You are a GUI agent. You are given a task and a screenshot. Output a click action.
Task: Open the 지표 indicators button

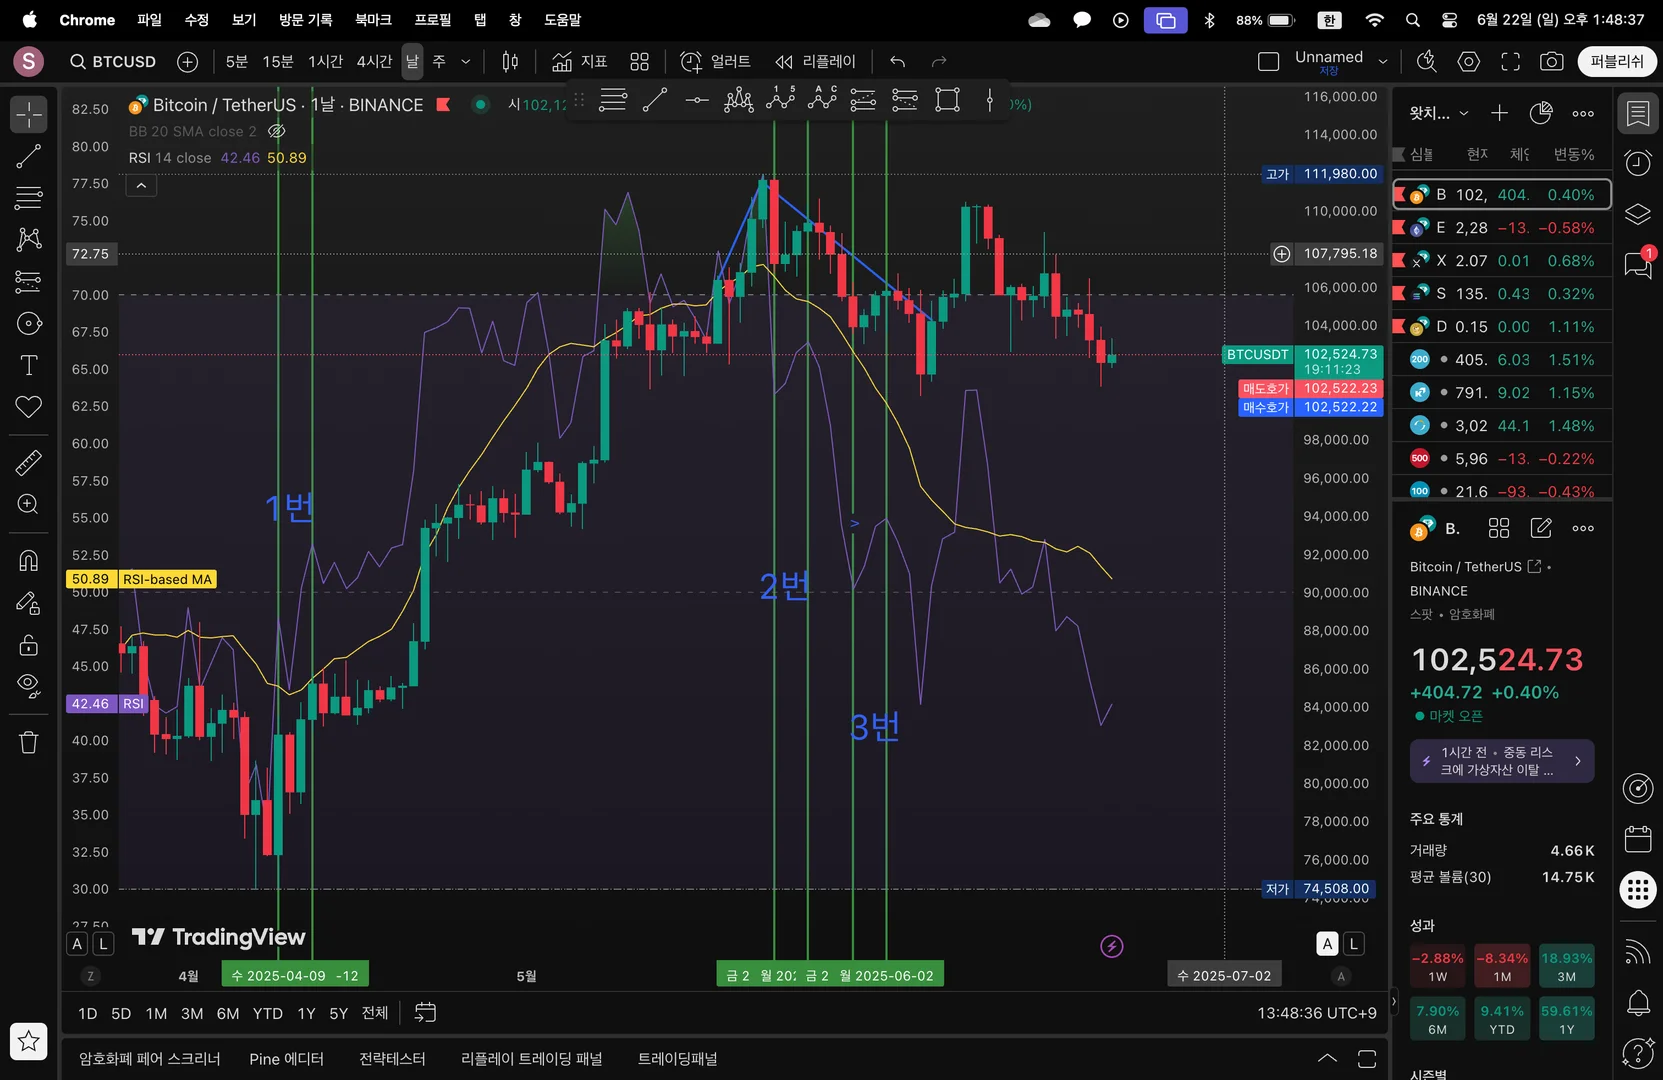579,62
